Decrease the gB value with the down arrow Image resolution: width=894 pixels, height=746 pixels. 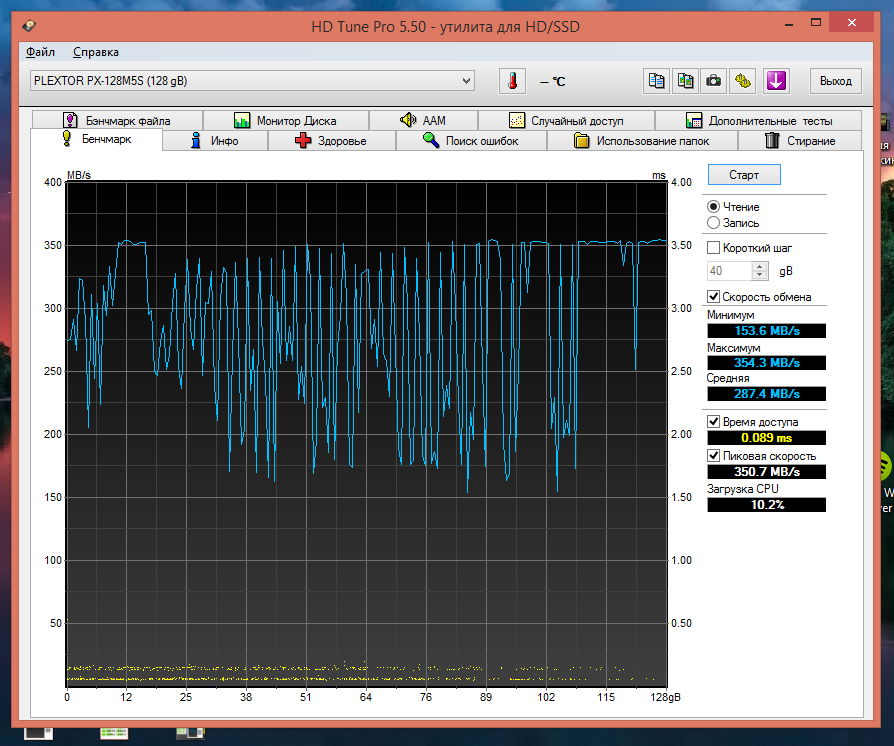[x=759, y=275]
